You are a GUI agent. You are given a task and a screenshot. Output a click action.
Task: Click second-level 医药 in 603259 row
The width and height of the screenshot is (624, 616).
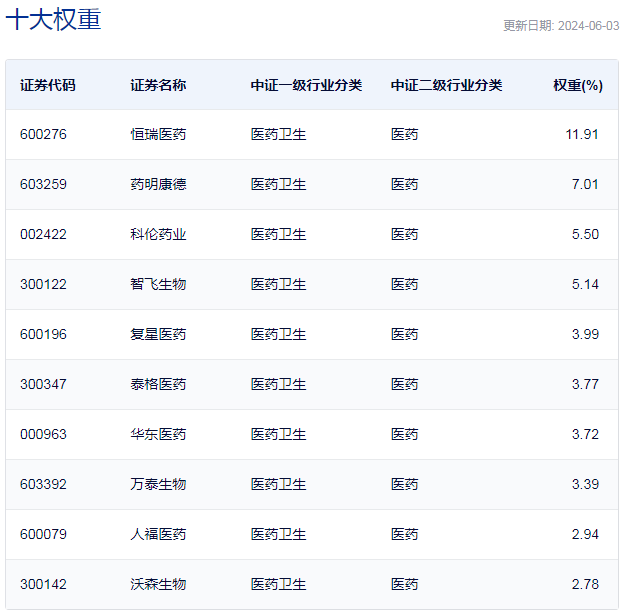pyautogui.click(x=404, y=185)
